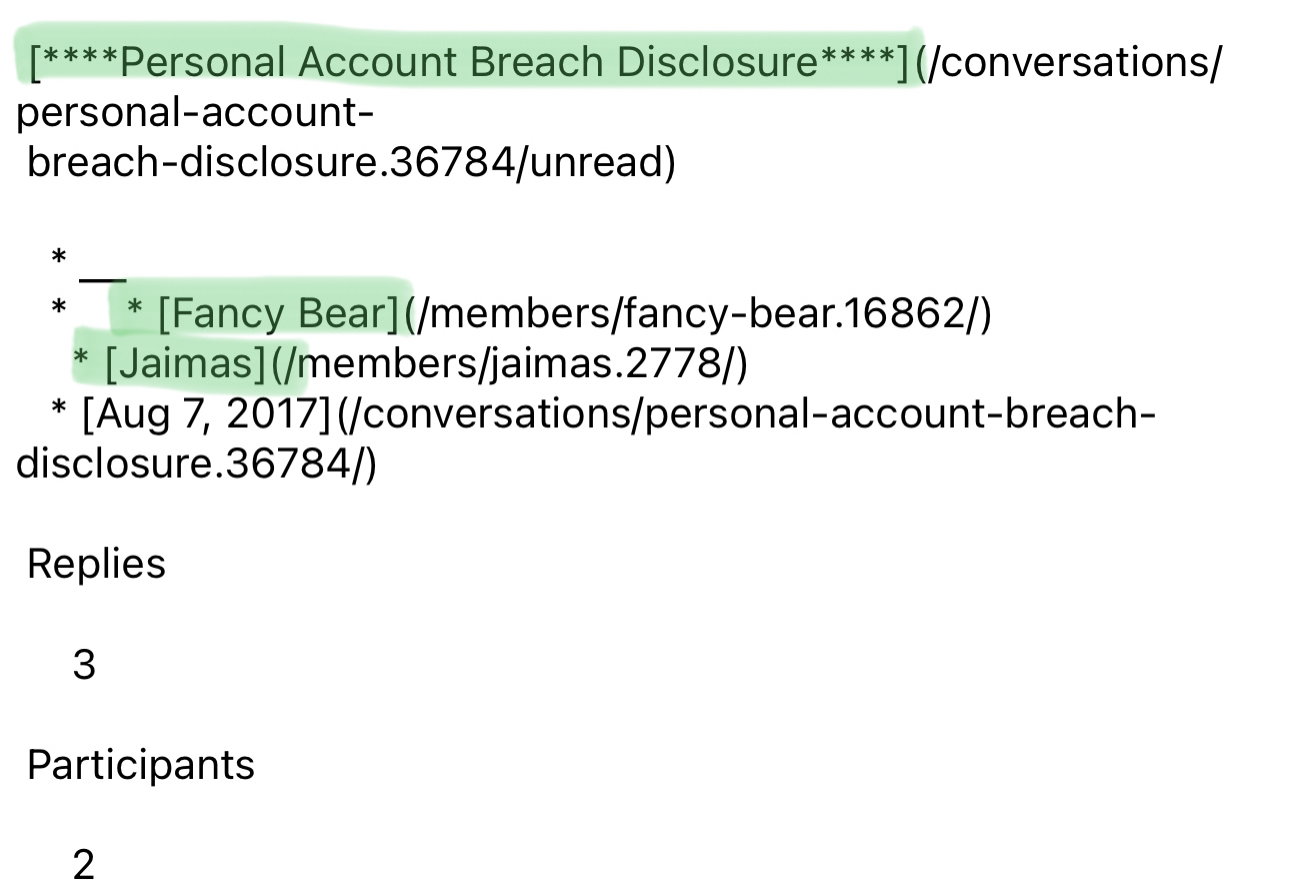Click the /members/fancy-bear.16862/ path

[x=704, y=315]
